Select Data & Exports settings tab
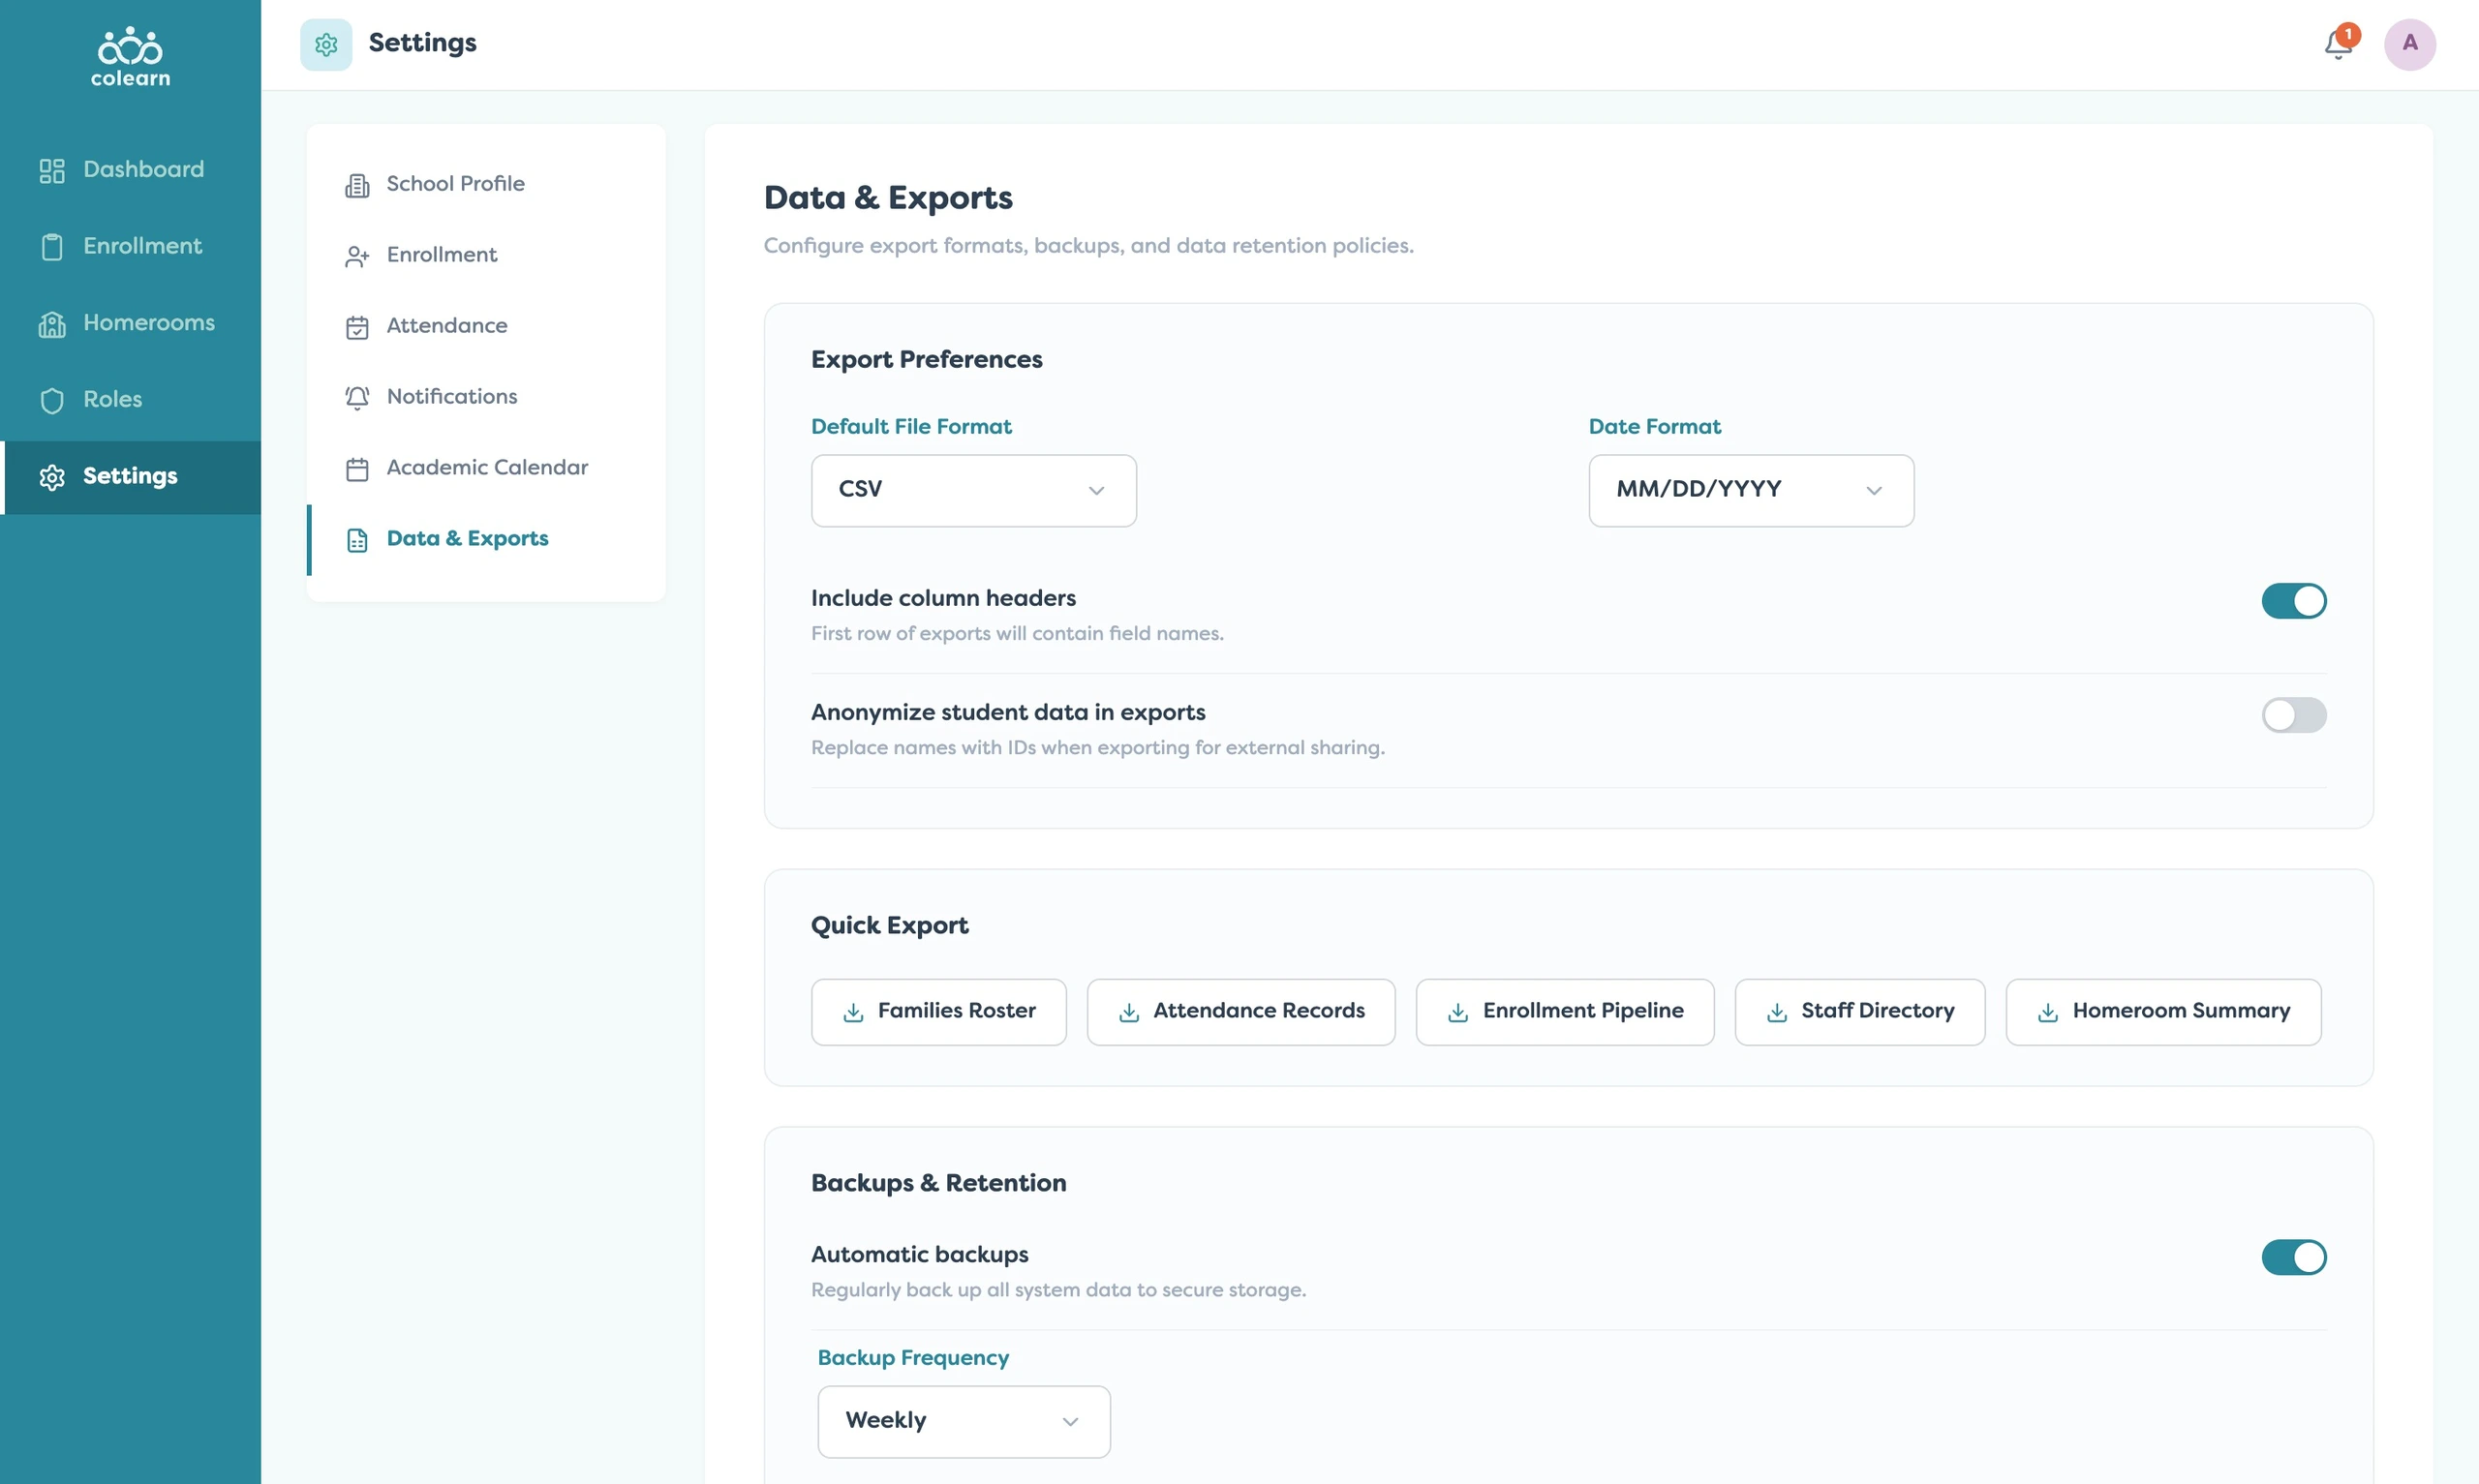The width and height of the screenshot is (2479, 1484). pos(486,539)
